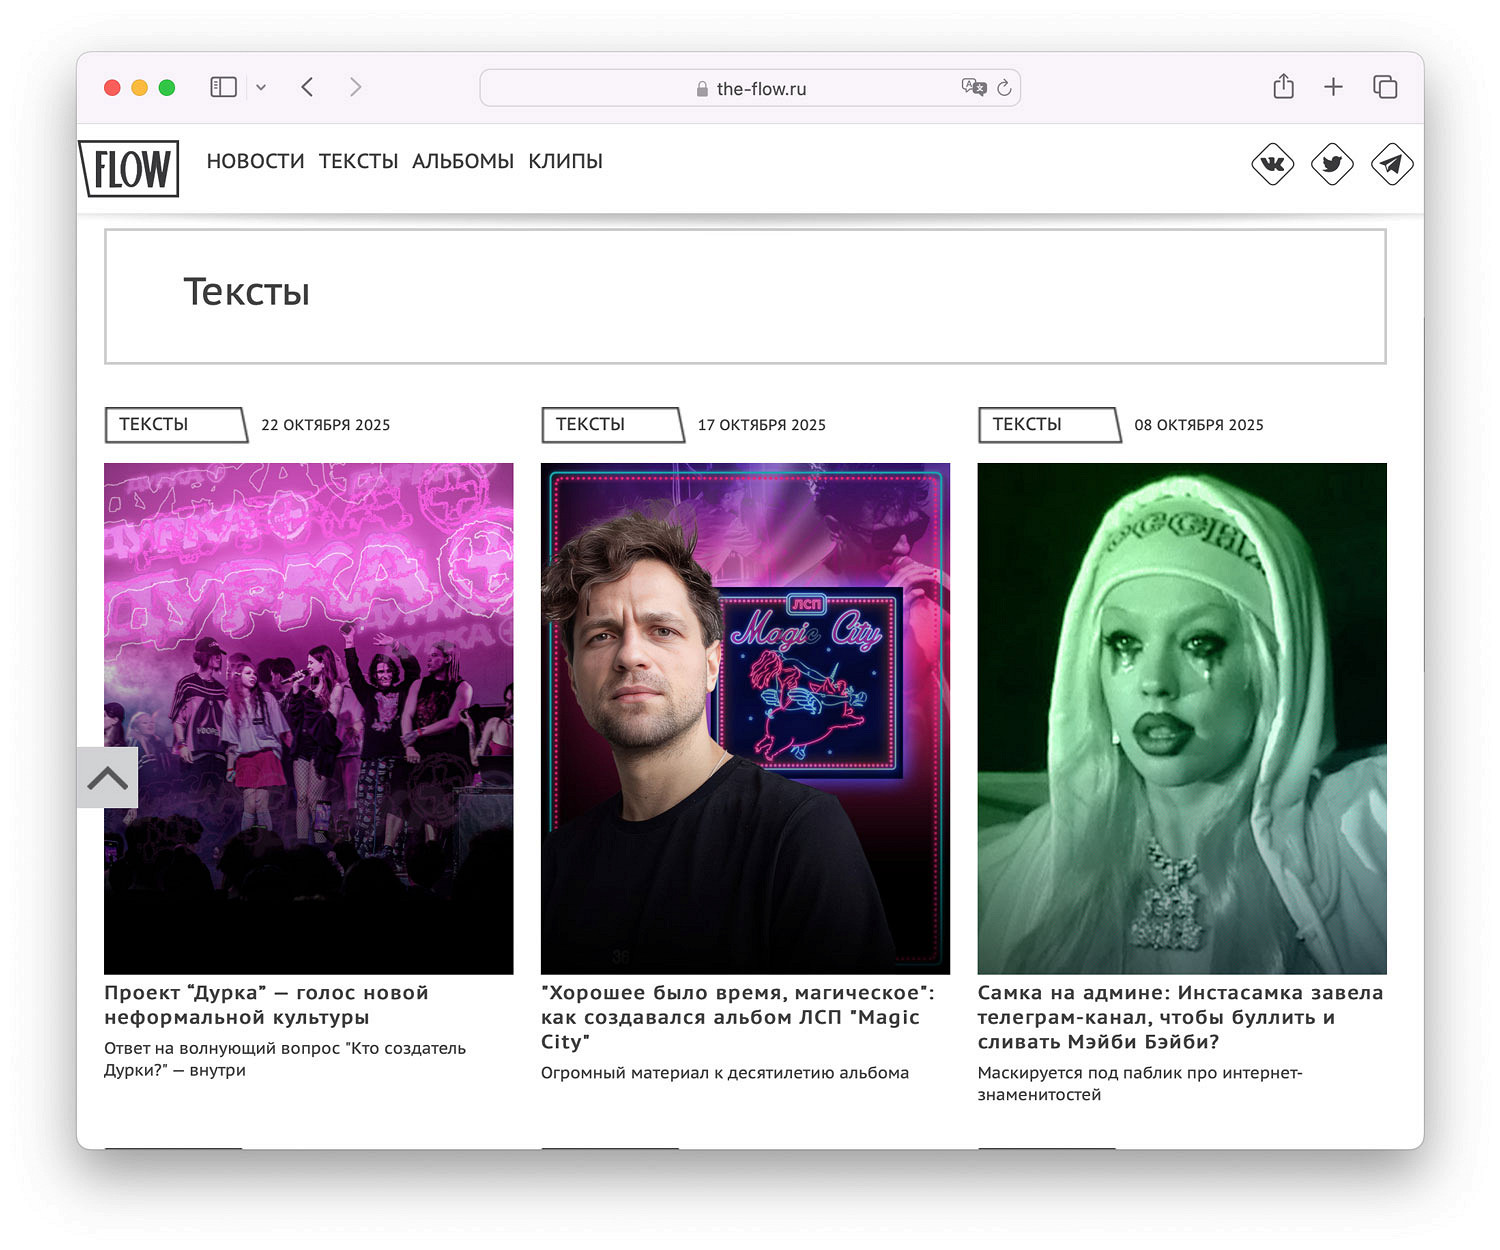
Task: Click the translate page icon in address bar
Action: point(973,87)
